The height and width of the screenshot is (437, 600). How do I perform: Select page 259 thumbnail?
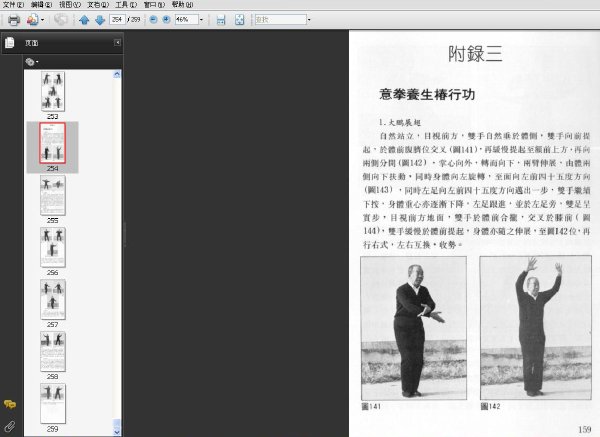[x=53, y=403]
